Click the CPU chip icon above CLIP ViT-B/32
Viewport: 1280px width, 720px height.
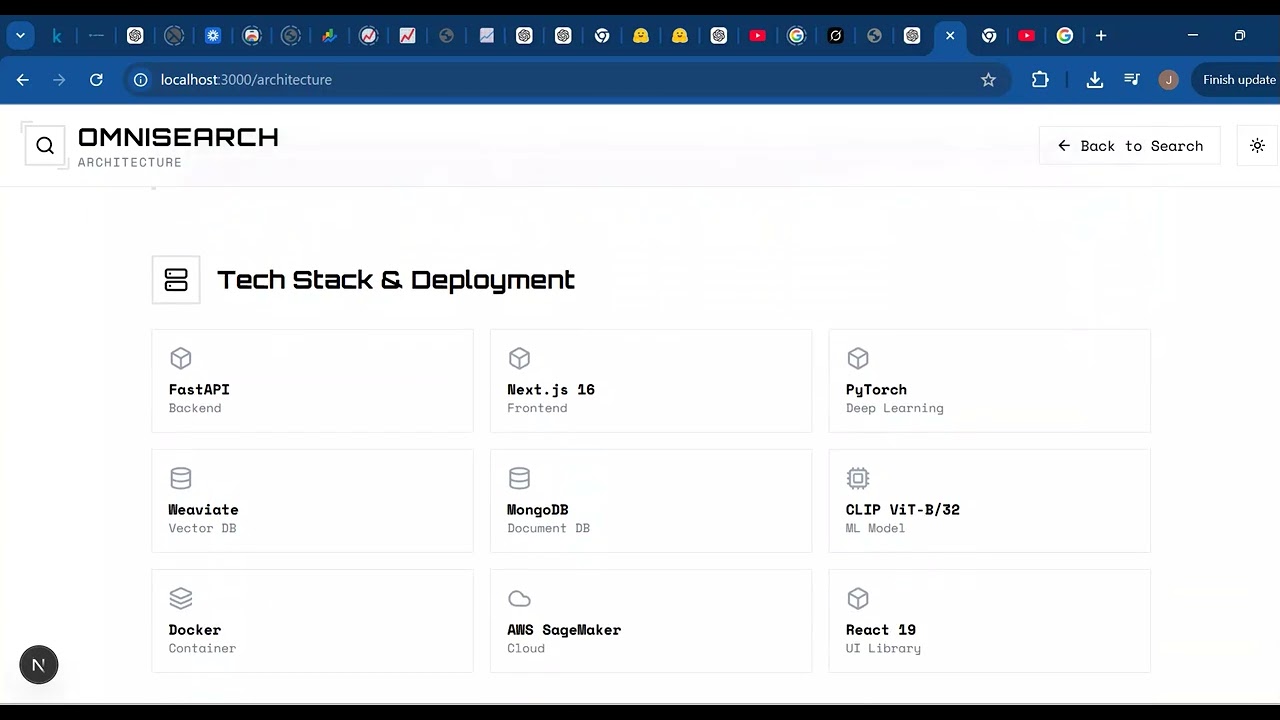pyautogui.click(x=858, y=478)
